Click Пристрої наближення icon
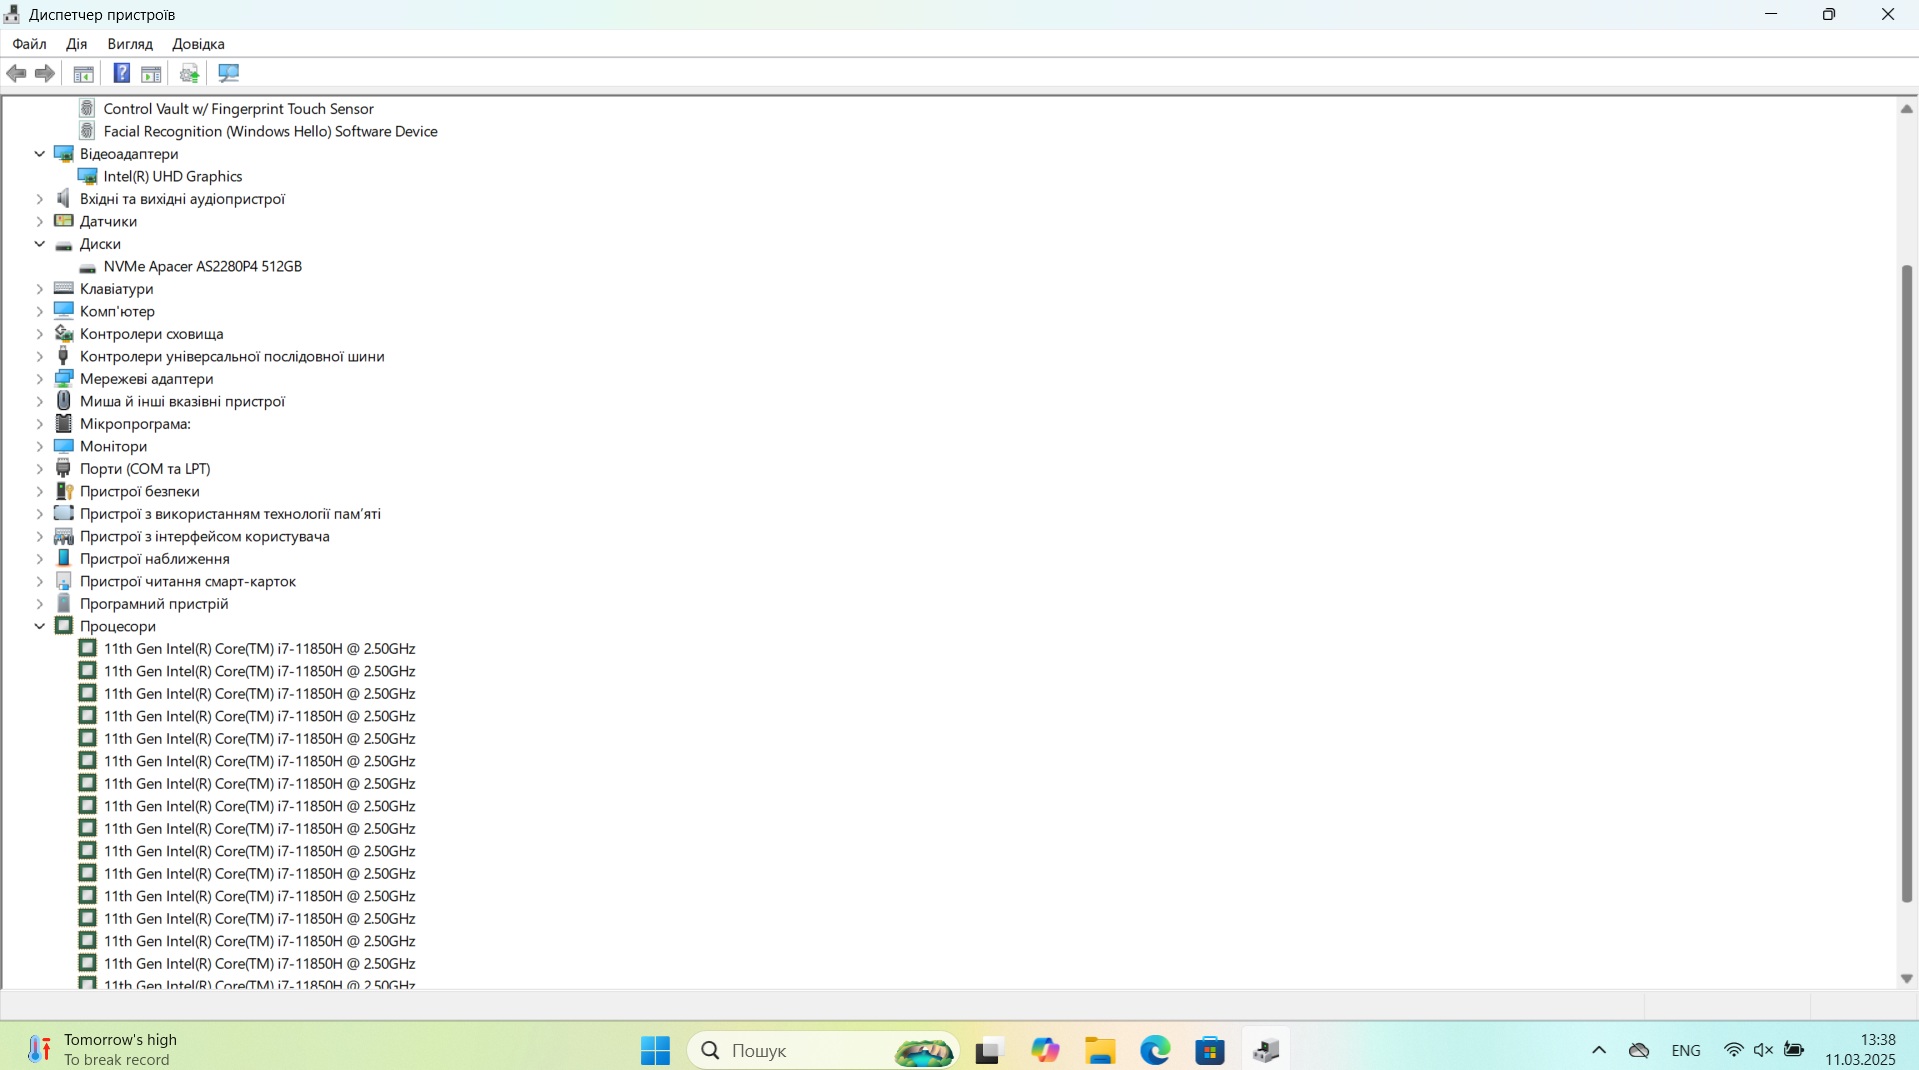 [x=64, y=559]
